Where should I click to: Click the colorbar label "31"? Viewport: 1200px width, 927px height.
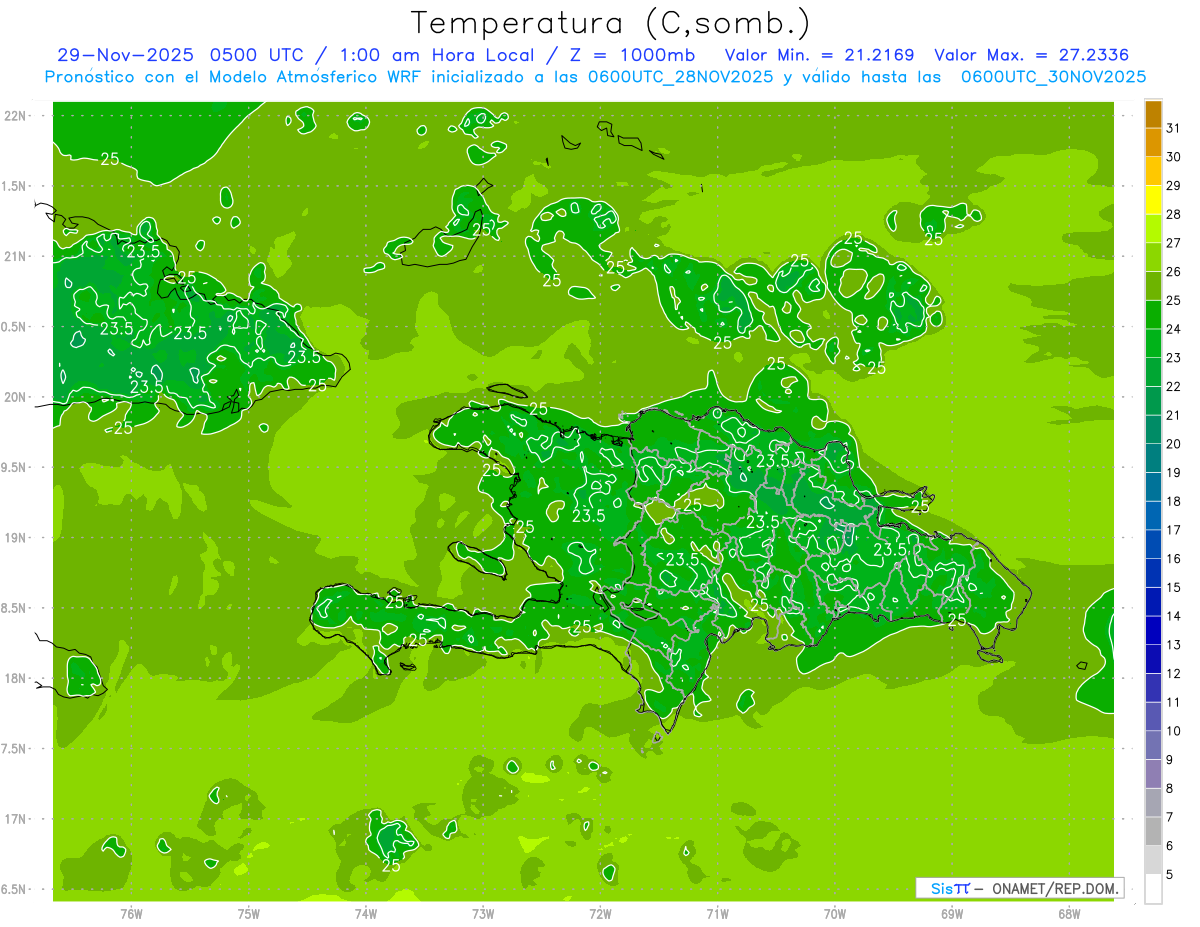[1174, 128]
